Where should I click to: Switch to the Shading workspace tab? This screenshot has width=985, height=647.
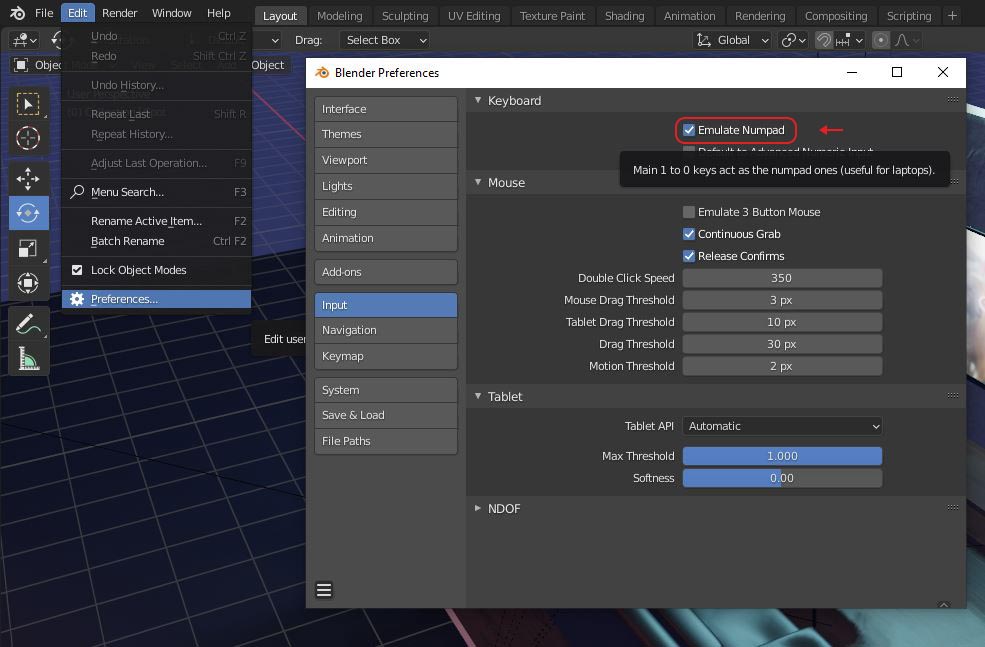pos(624,15)
